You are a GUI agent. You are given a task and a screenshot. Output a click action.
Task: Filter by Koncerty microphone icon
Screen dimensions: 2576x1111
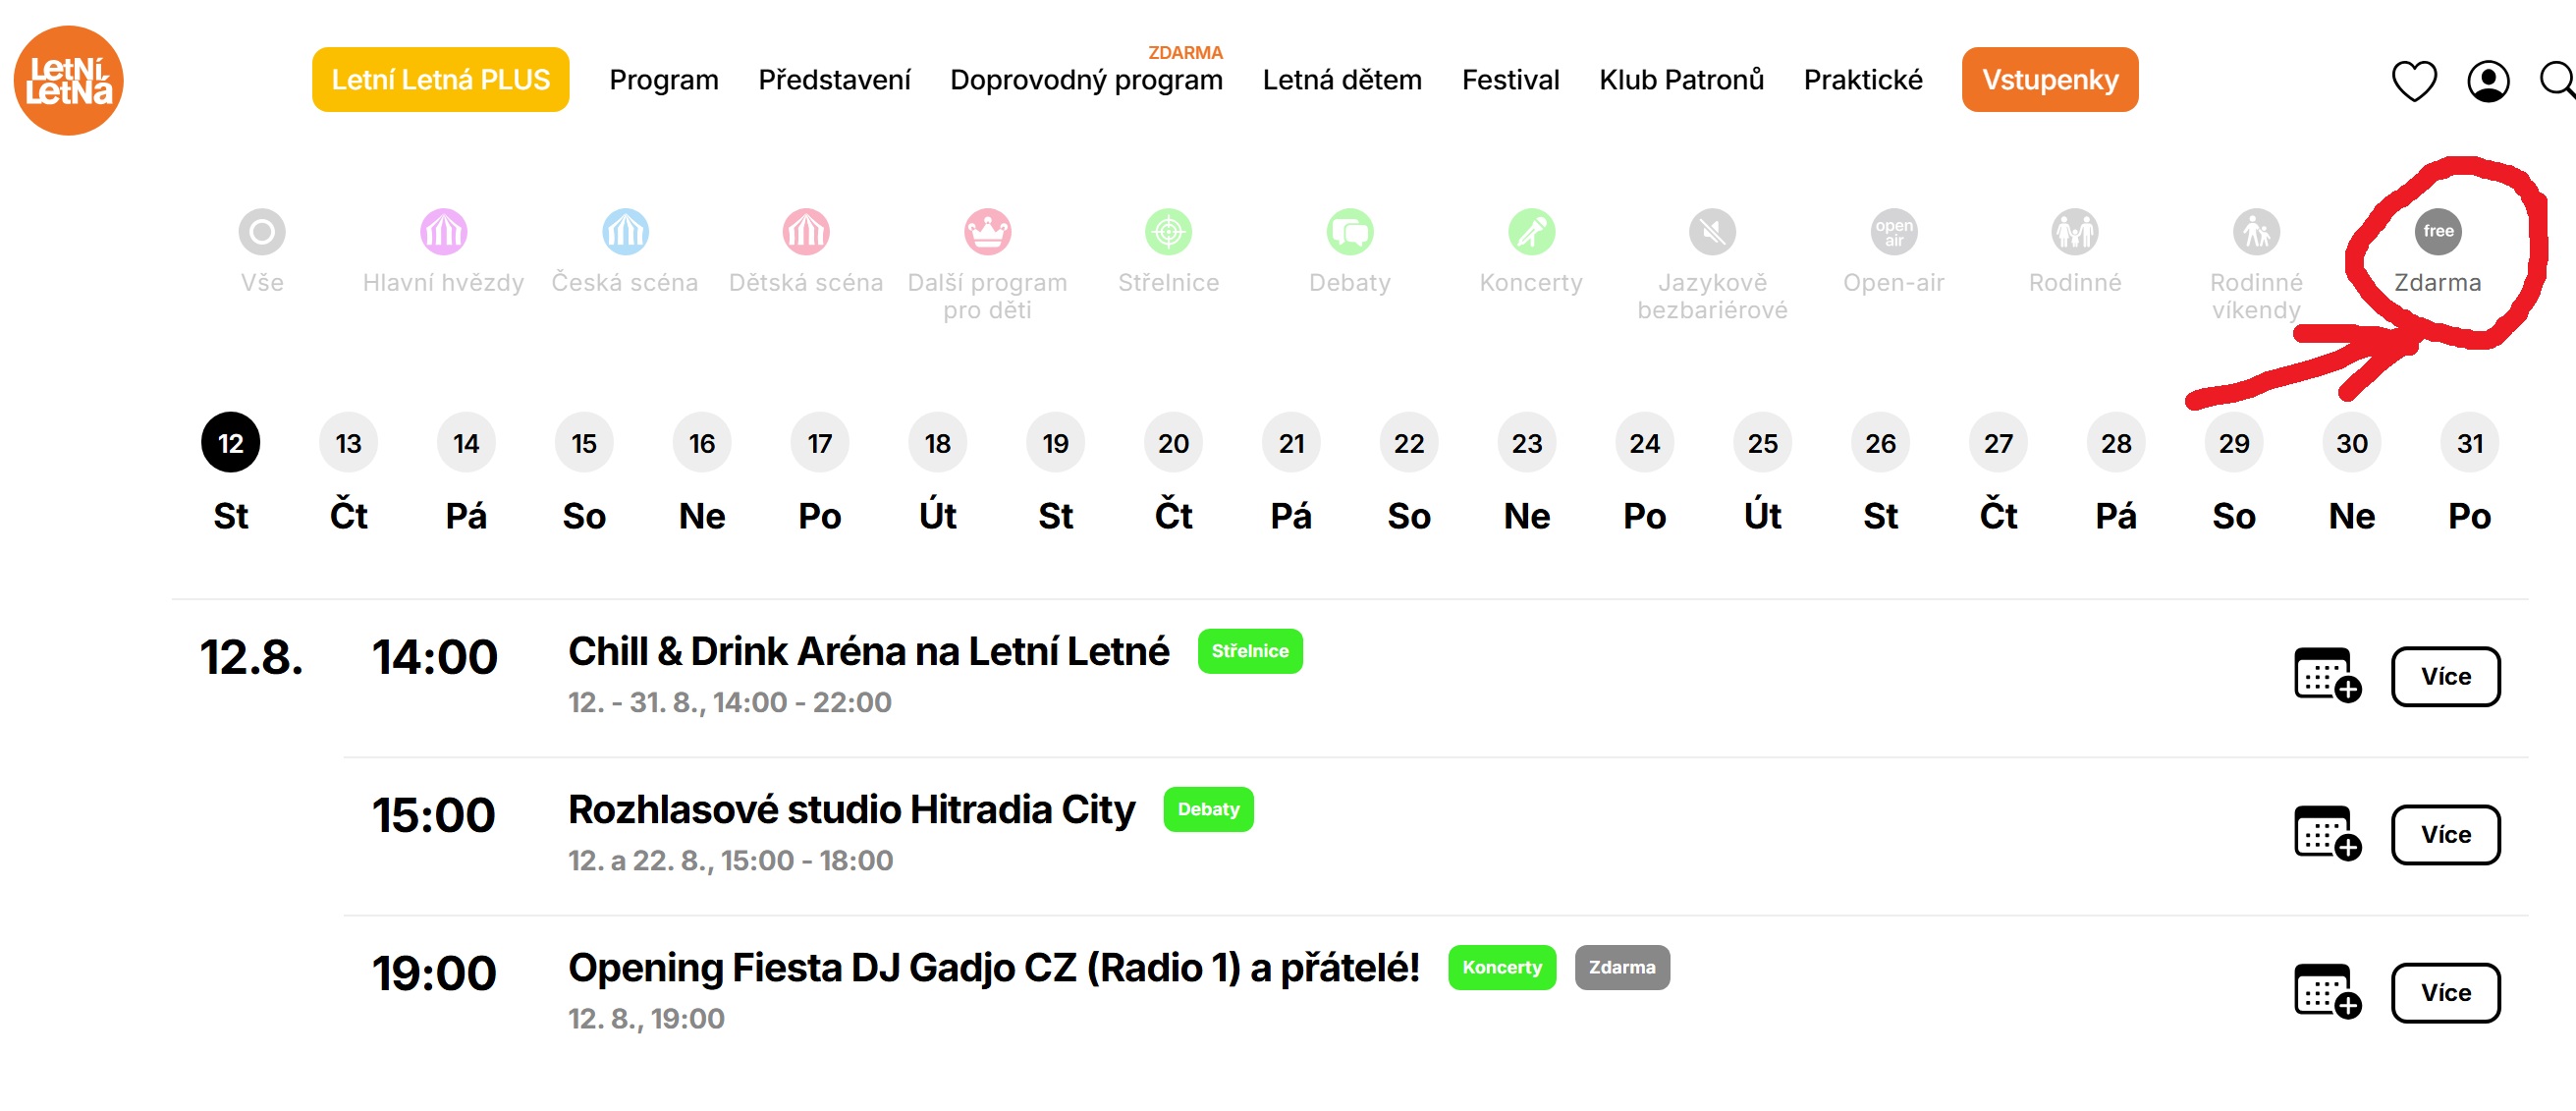pos(1531,232)
